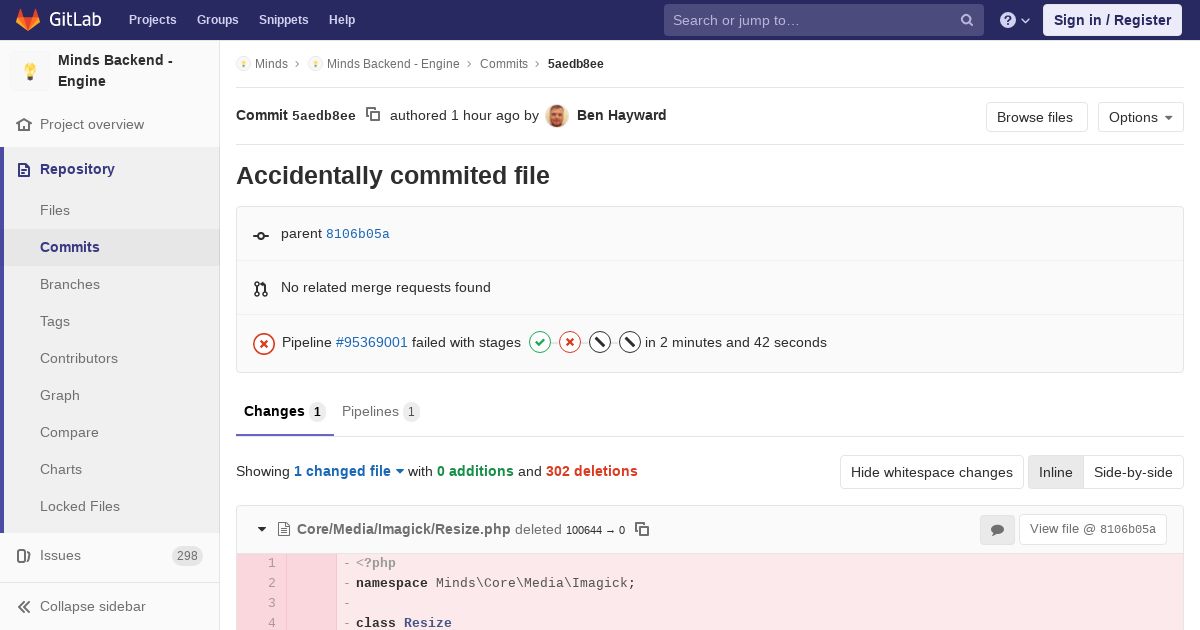1200x630 pixels.
Task: Click the parent commit graph icon
Action: pyautogui.click(x=261, y=235)
